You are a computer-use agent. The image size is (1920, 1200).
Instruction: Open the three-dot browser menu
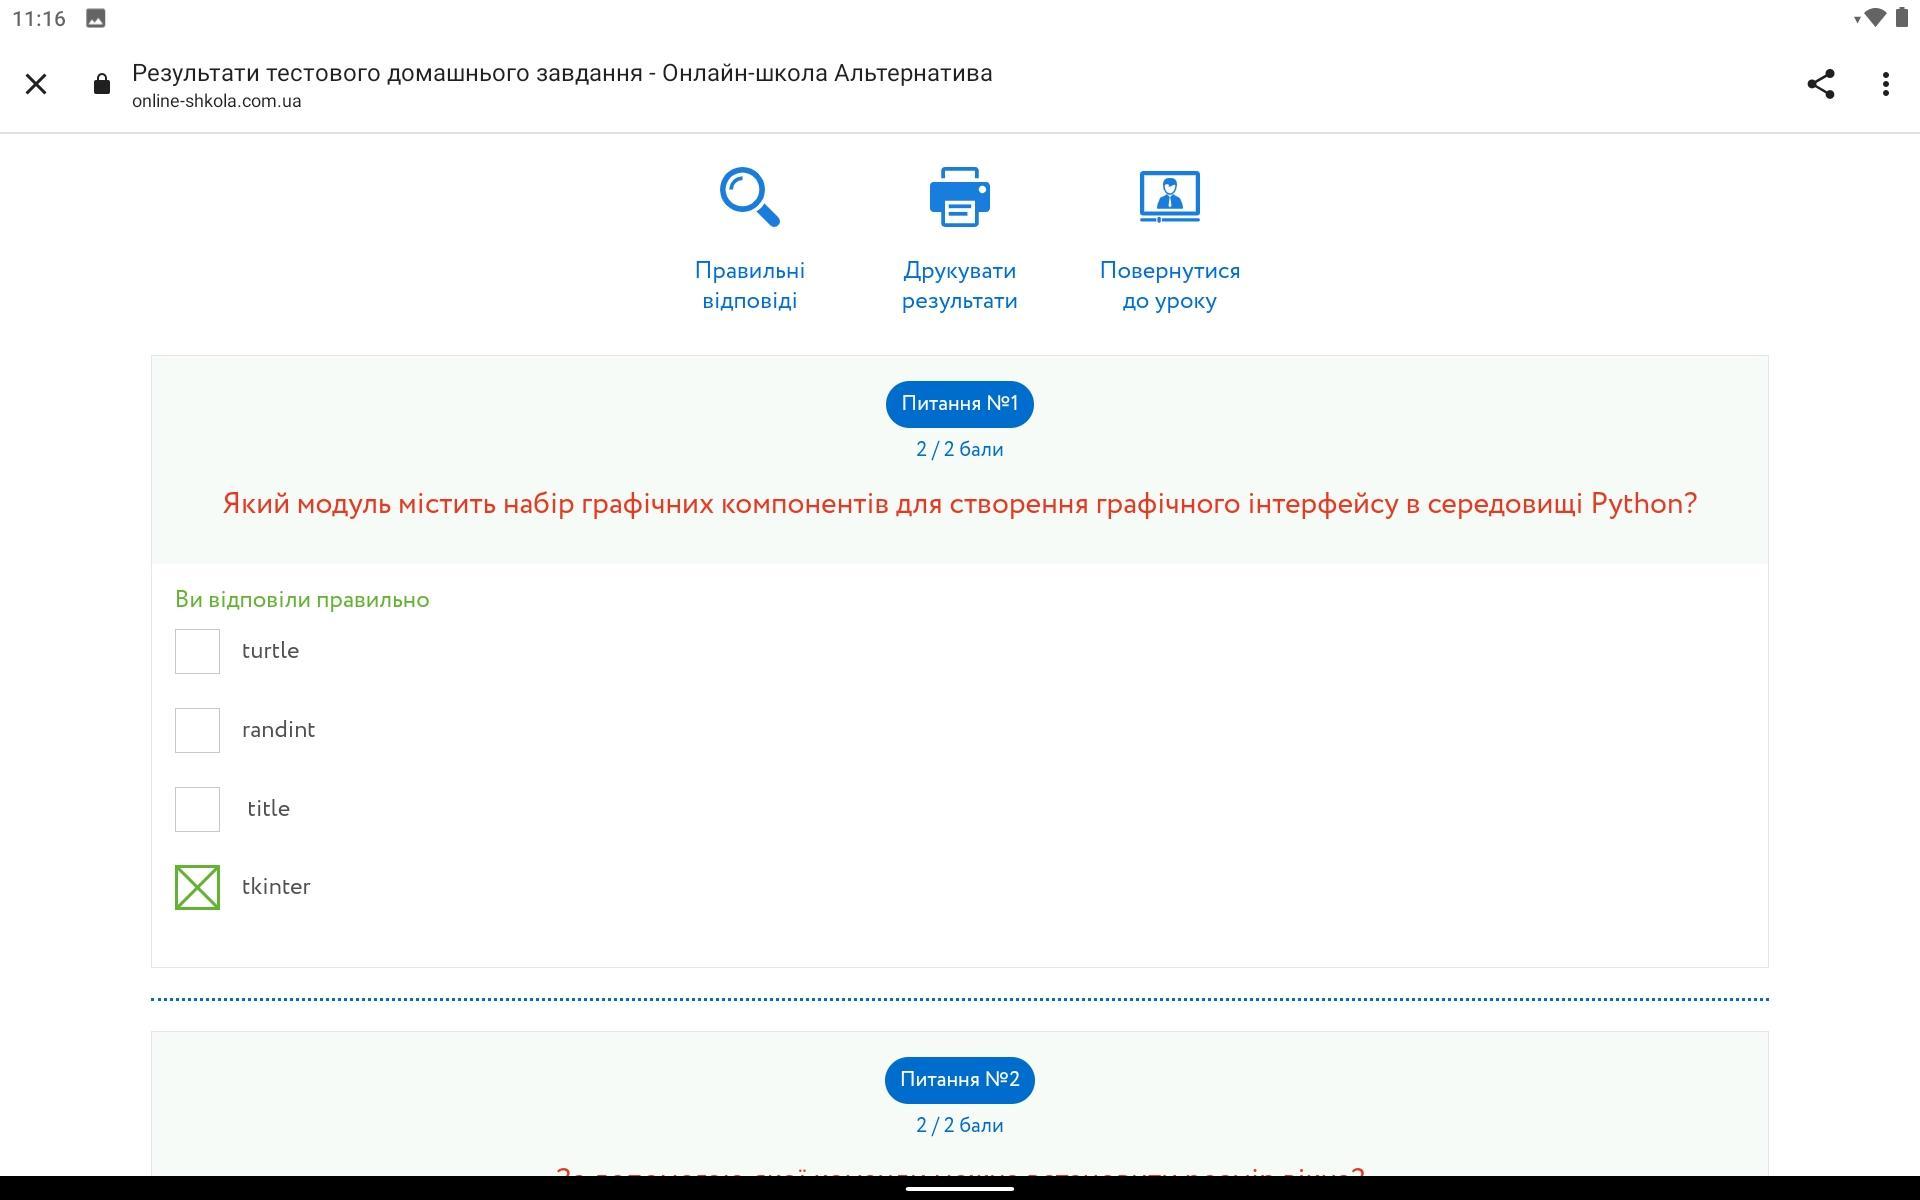tap(1885, 84)
